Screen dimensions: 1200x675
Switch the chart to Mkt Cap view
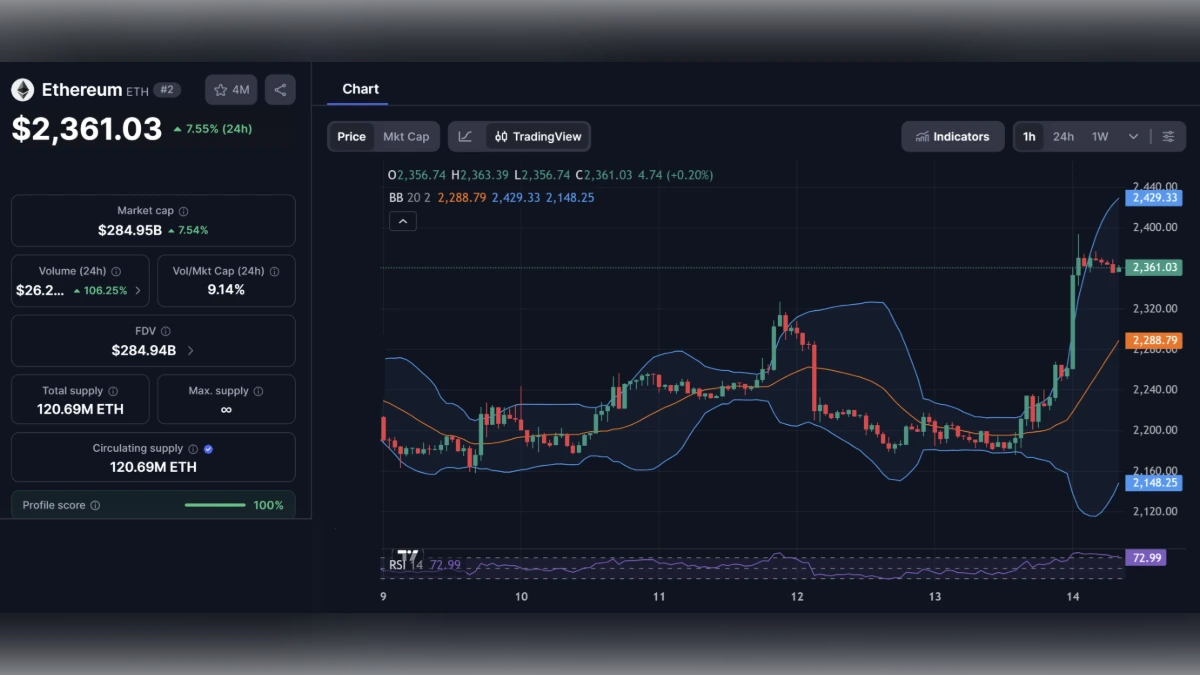(x=406, y=136)
